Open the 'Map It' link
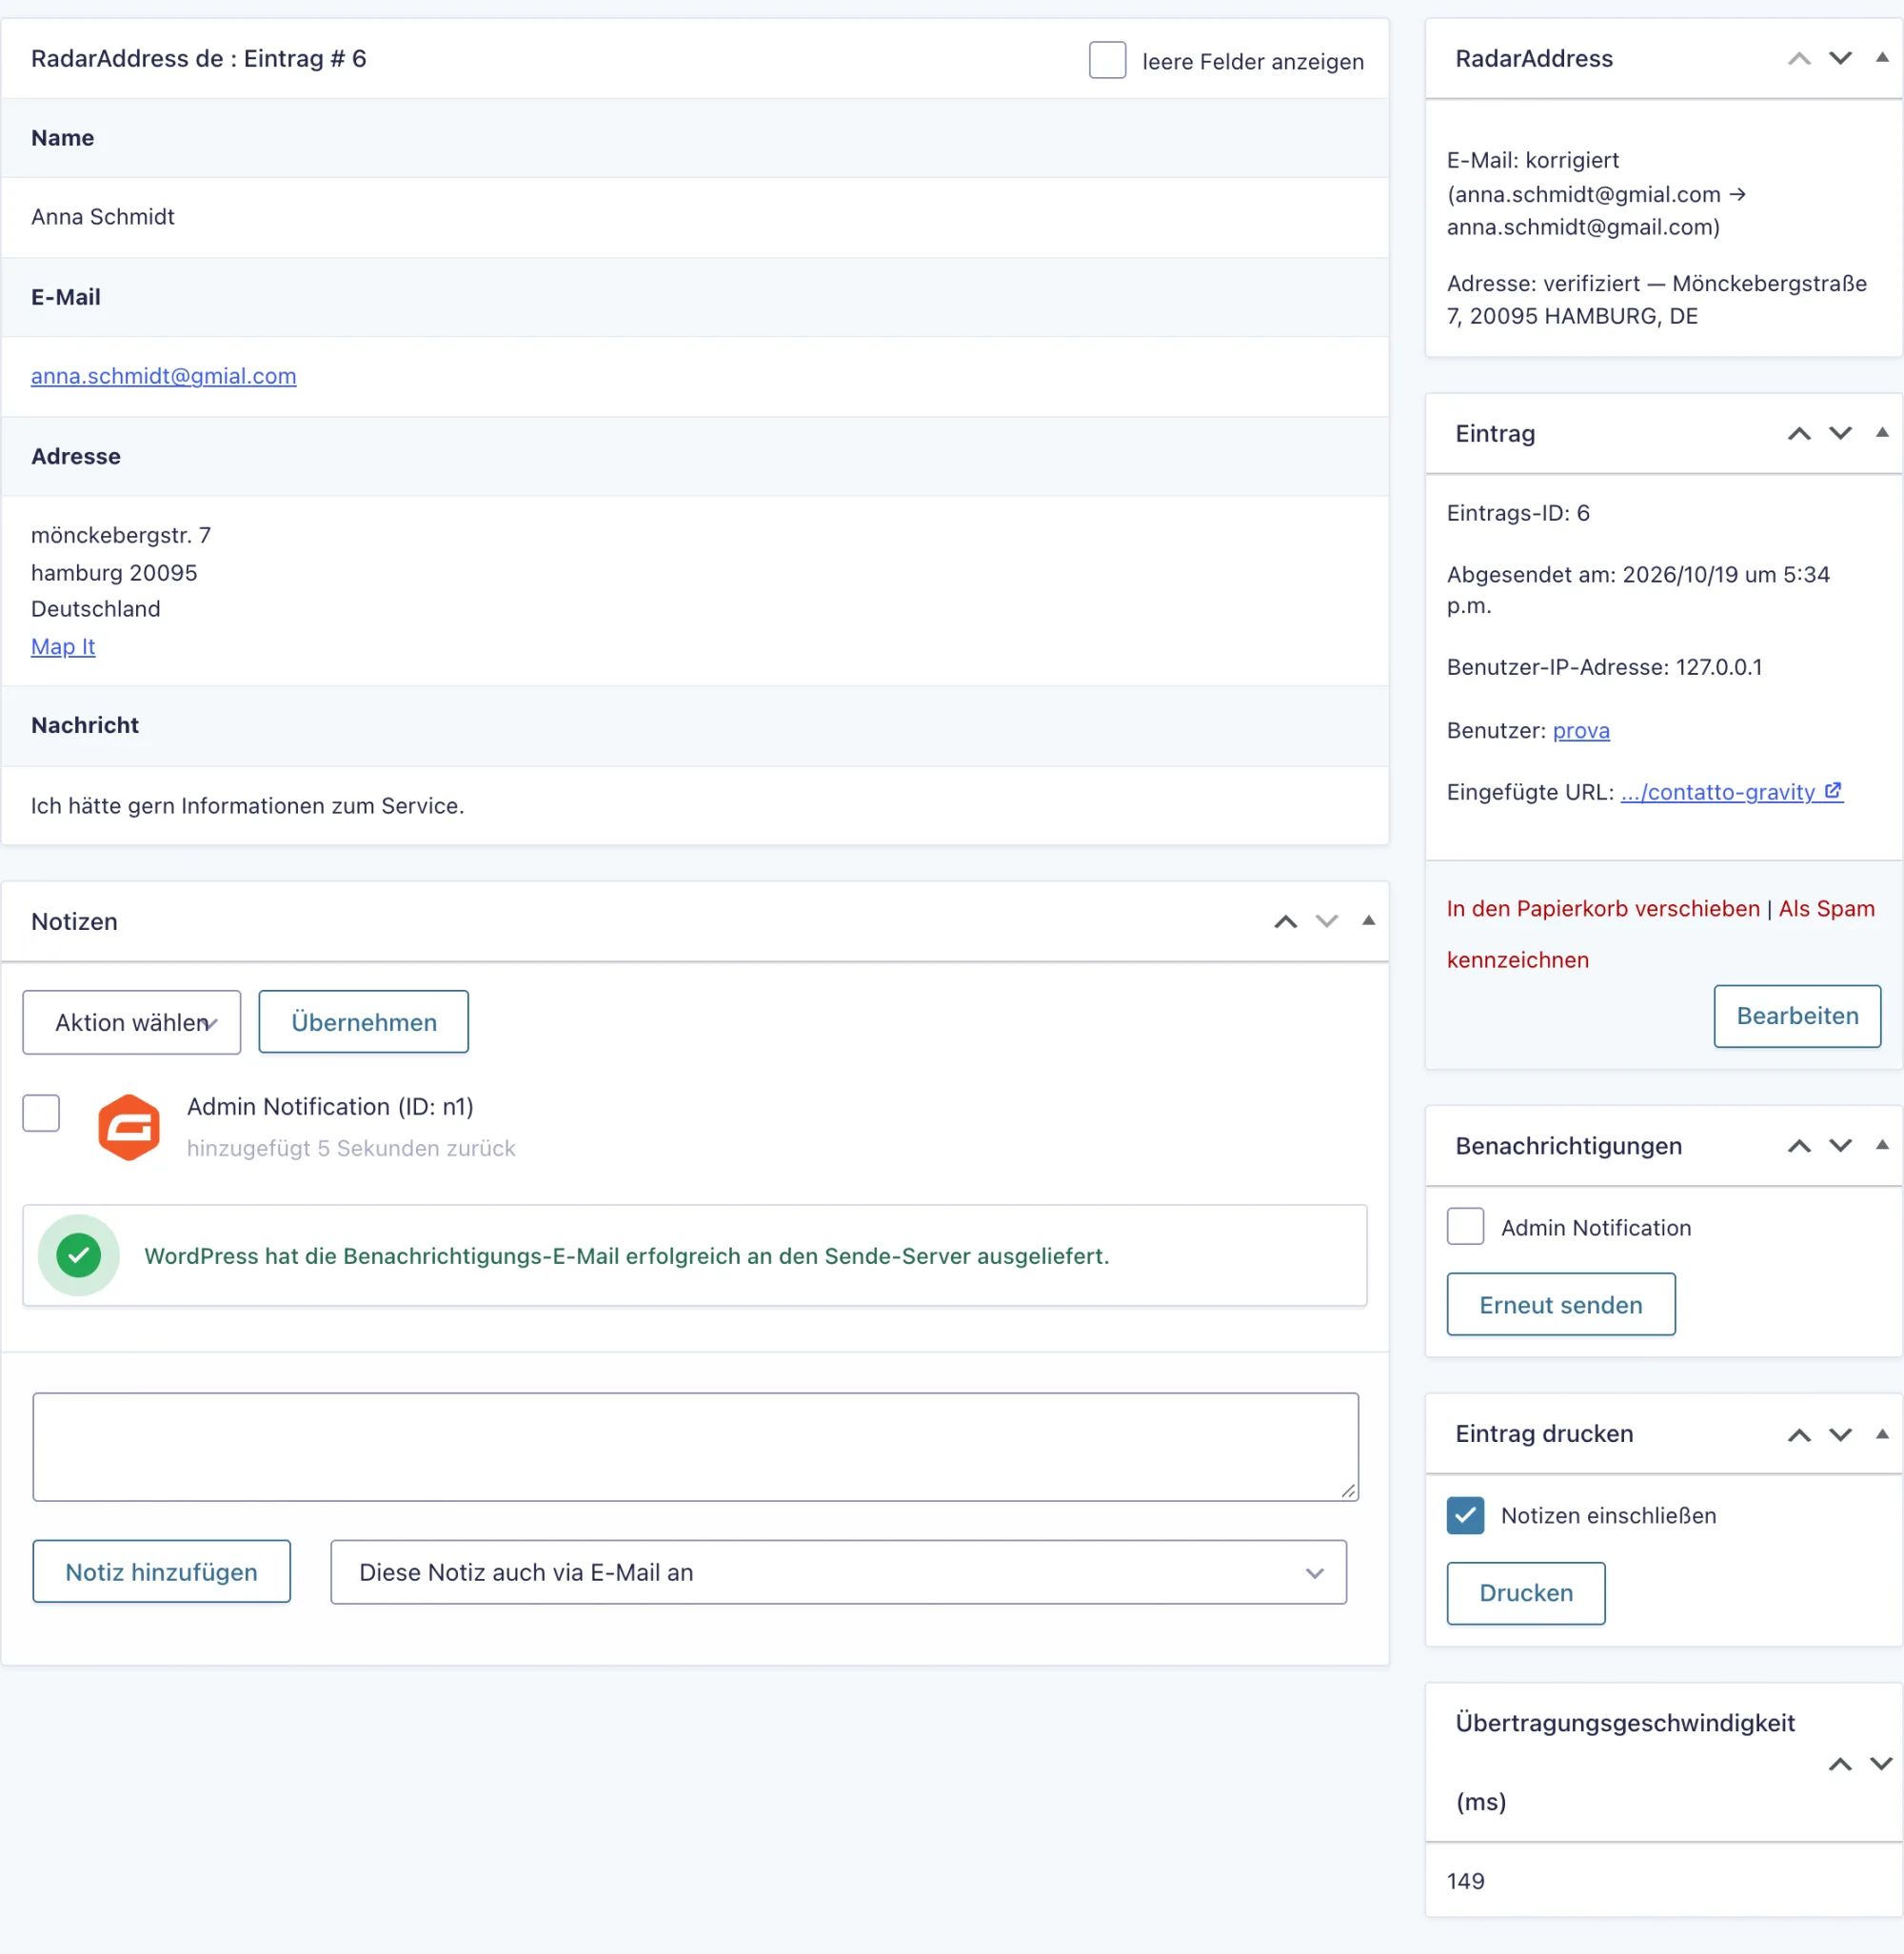This screenshot has width=1904, height=1954. pyautogui.click(x=63, y=647)
